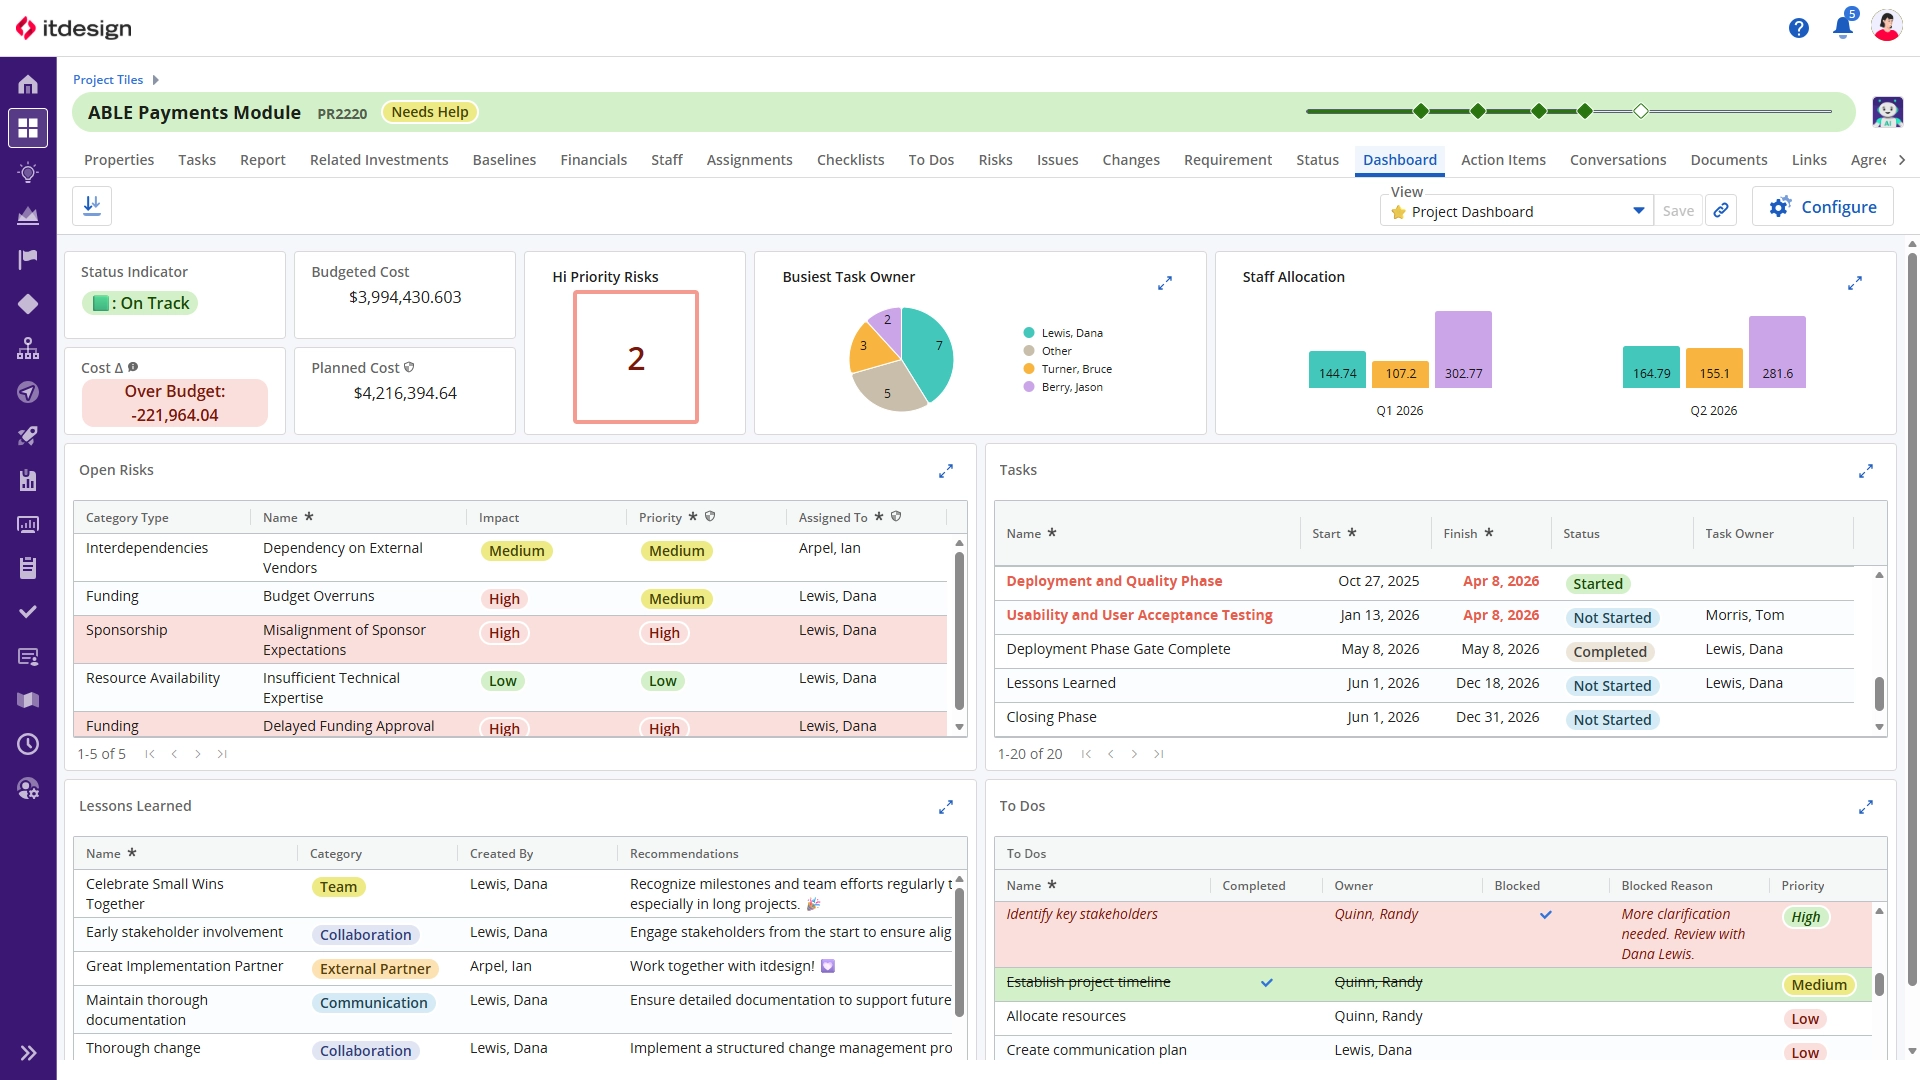Open the Deployment and Quality Phase task
Screen dimensions: 1920x1080
coord(1114,581)
